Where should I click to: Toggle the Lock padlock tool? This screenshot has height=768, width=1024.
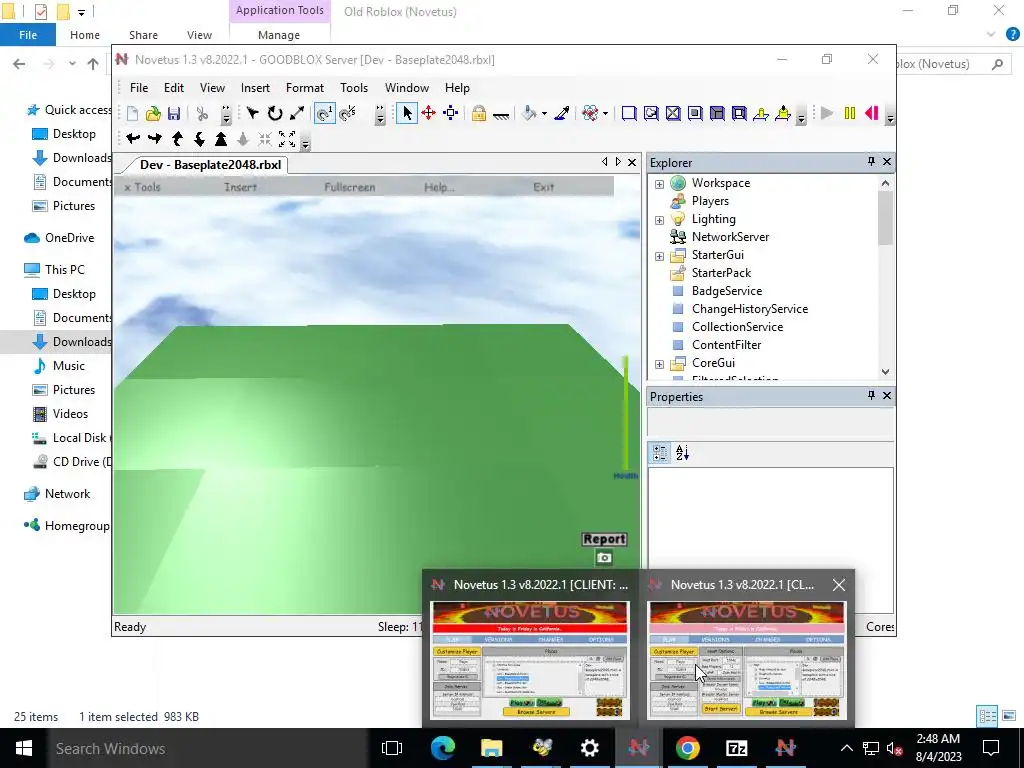[x=479, y=114]
